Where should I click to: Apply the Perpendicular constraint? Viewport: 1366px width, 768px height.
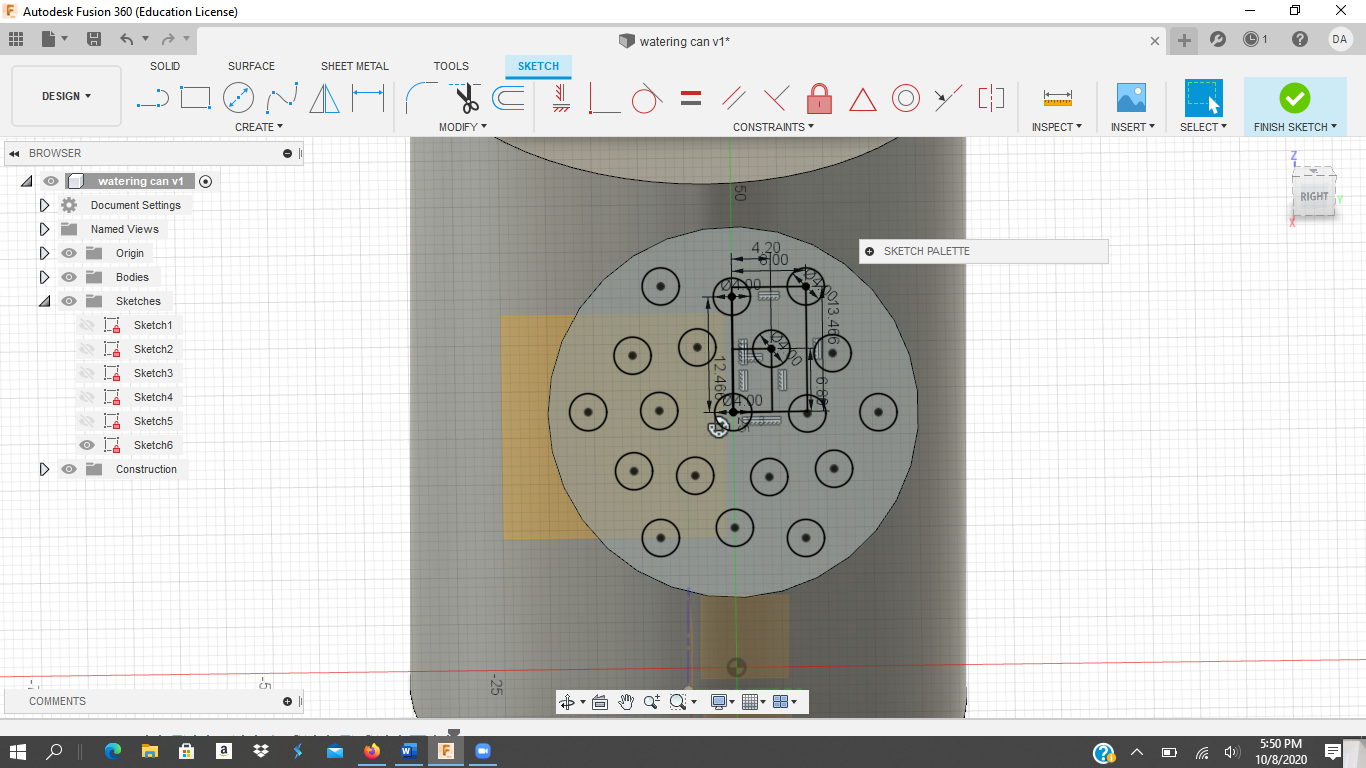pos(776,98)
